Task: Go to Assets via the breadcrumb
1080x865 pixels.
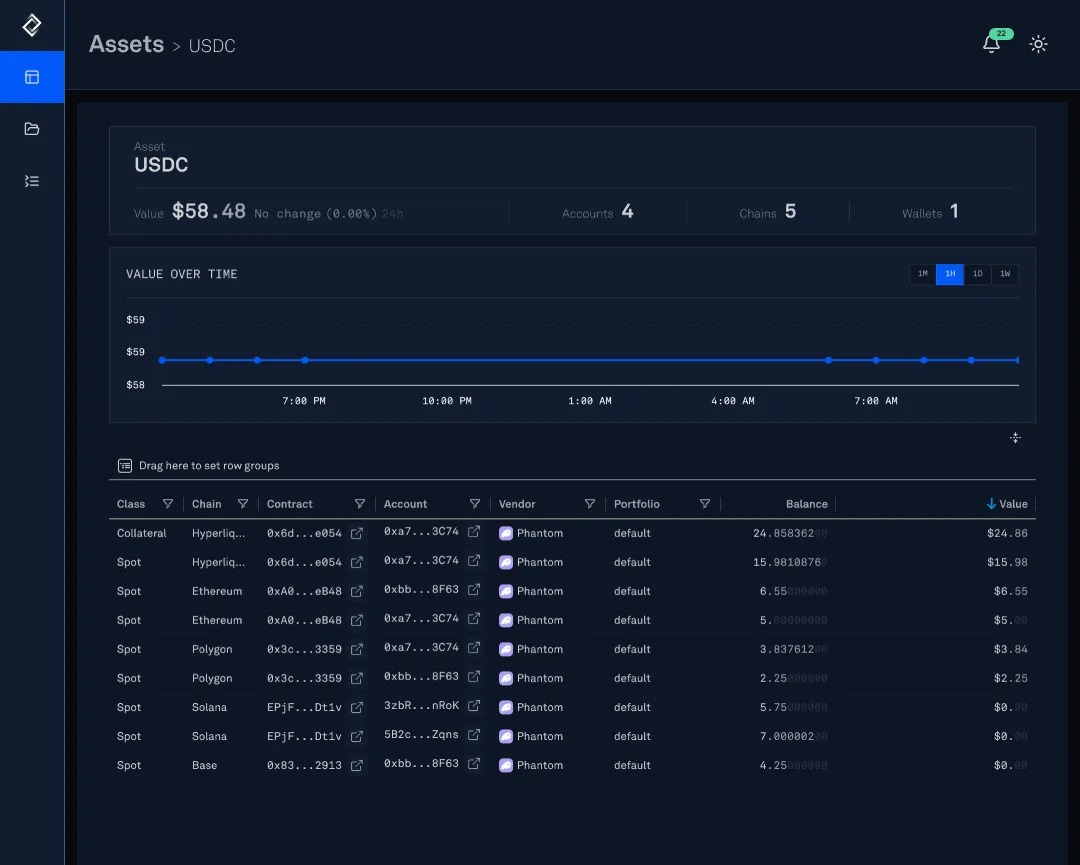Action: click(x=126, y=44)
